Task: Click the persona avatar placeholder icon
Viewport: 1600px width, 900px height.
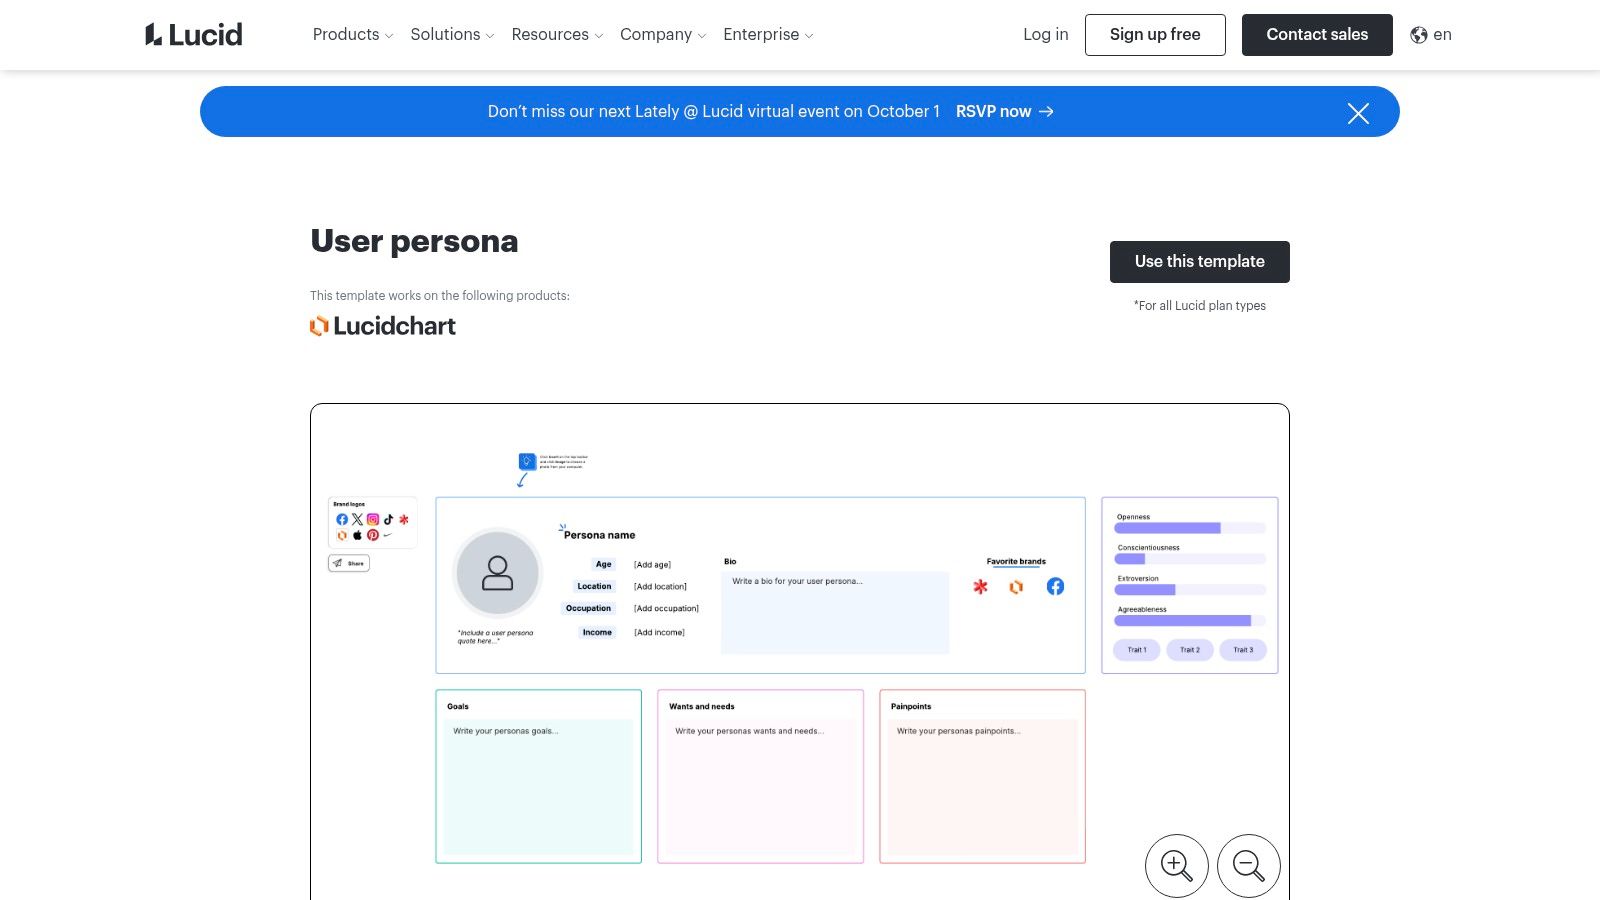Action: pos(497,573)
